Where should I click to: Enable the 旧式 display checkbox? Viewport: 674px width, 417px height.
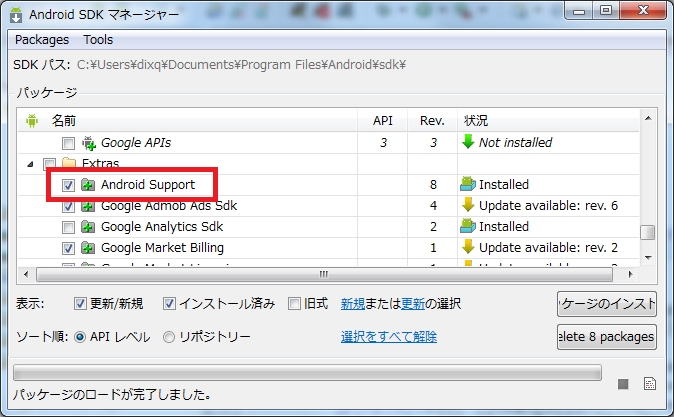click(294, 304)
